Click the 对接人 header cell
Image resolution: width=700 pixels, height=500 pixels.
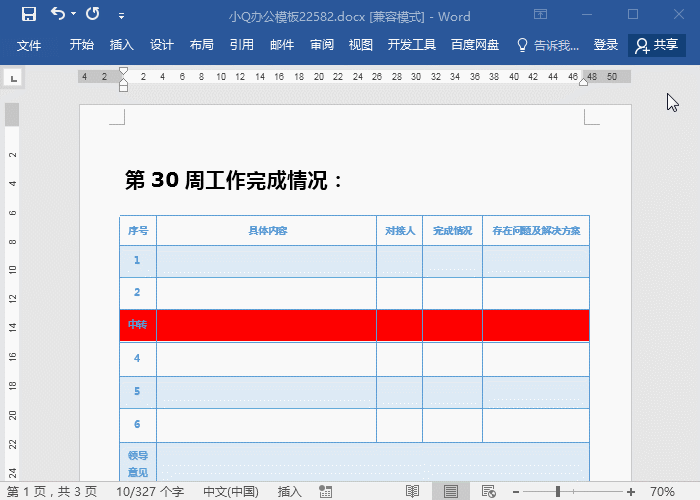(400, 231)
